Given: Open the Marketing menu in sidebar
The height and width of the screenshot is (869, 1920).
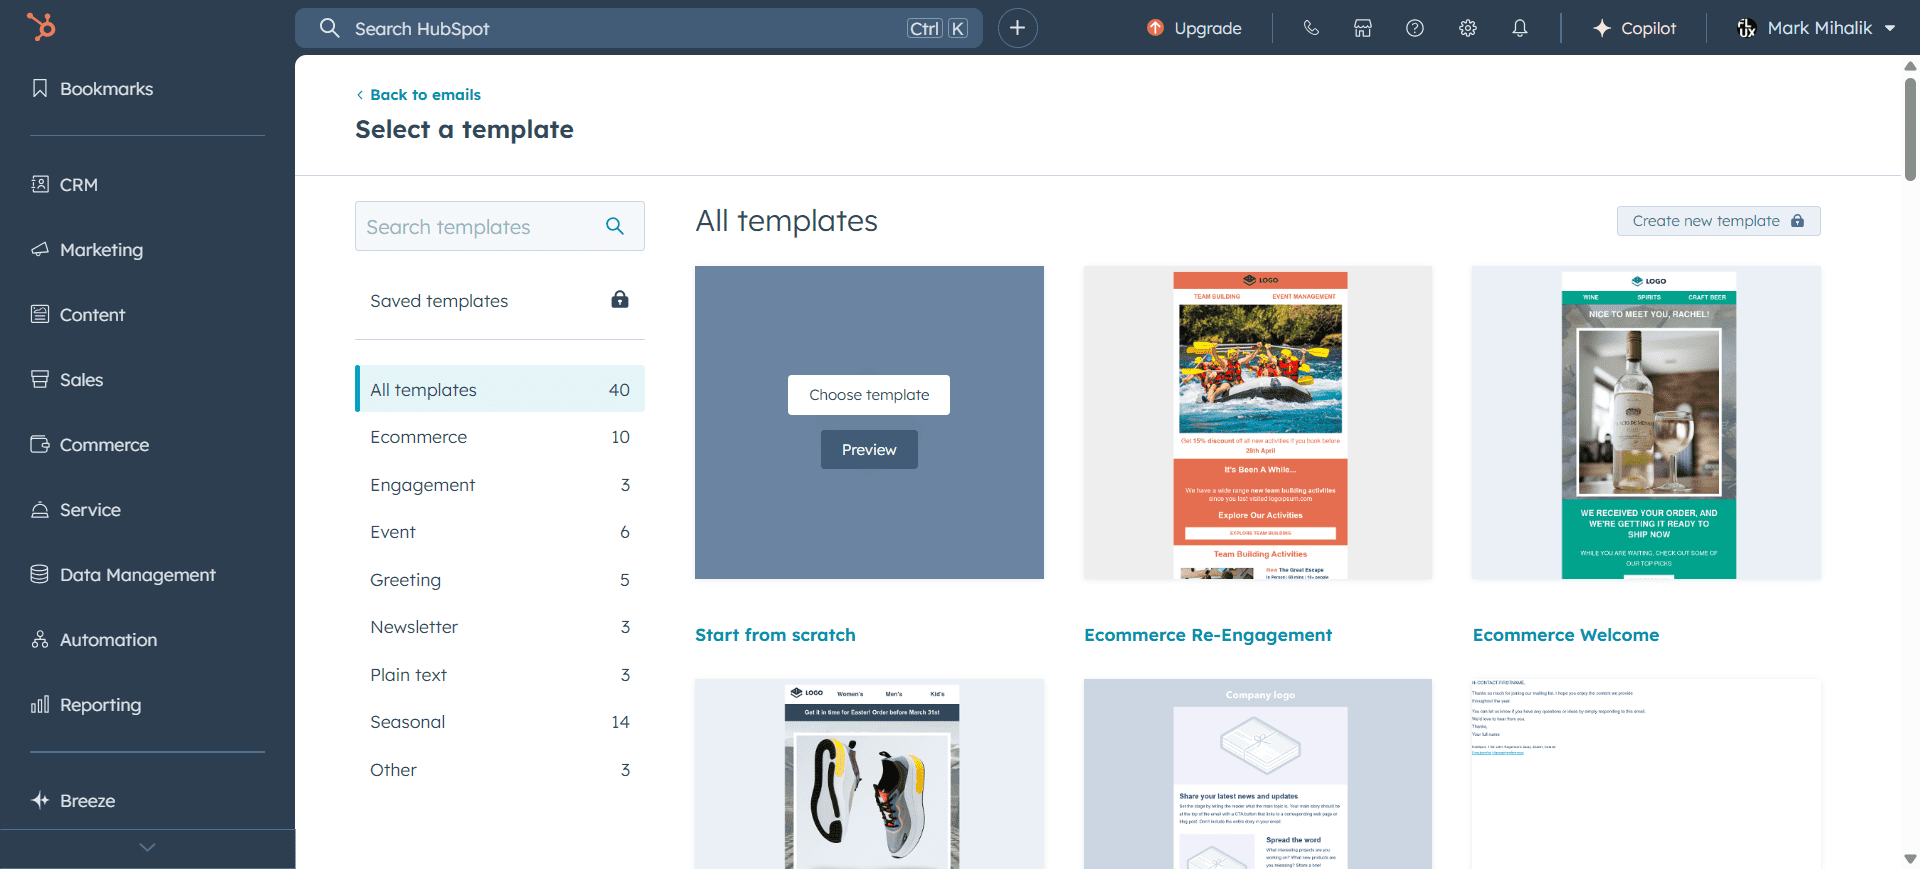Looking at the screenshot, I should [x=88, y=250].
